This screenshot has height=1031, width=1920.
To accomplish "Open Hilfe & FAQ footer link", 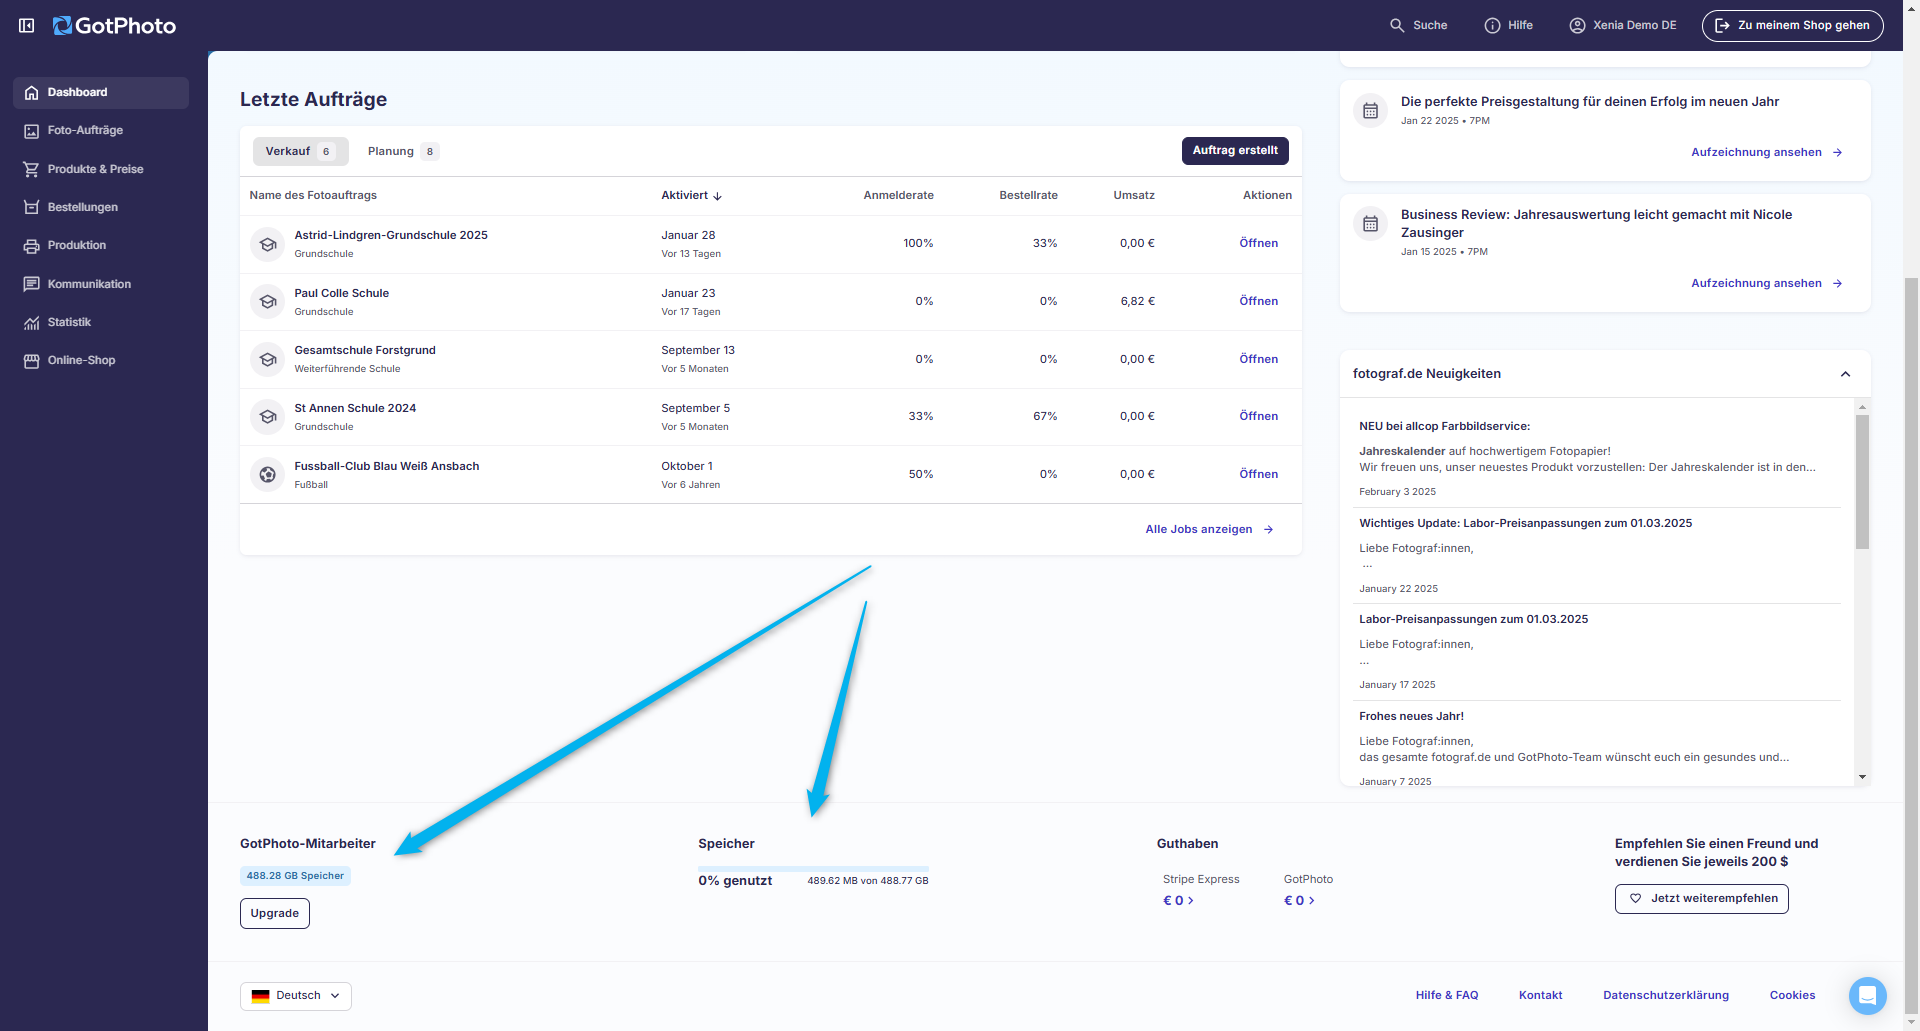I will (x=1446, y=995).
